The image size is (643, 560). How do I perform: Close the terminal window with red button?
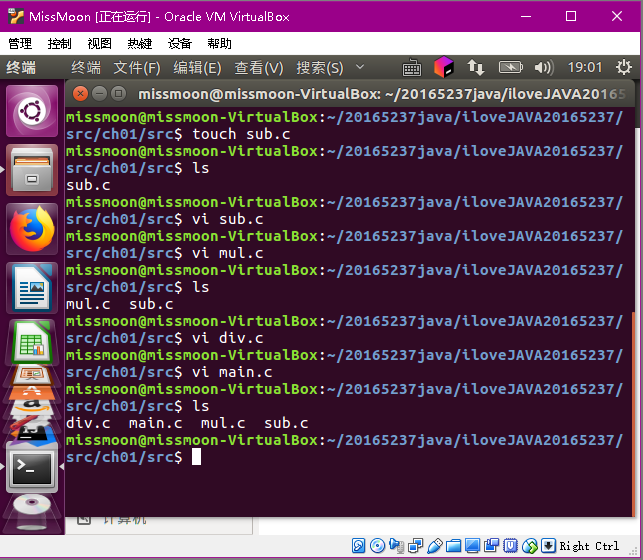[80, 94]
